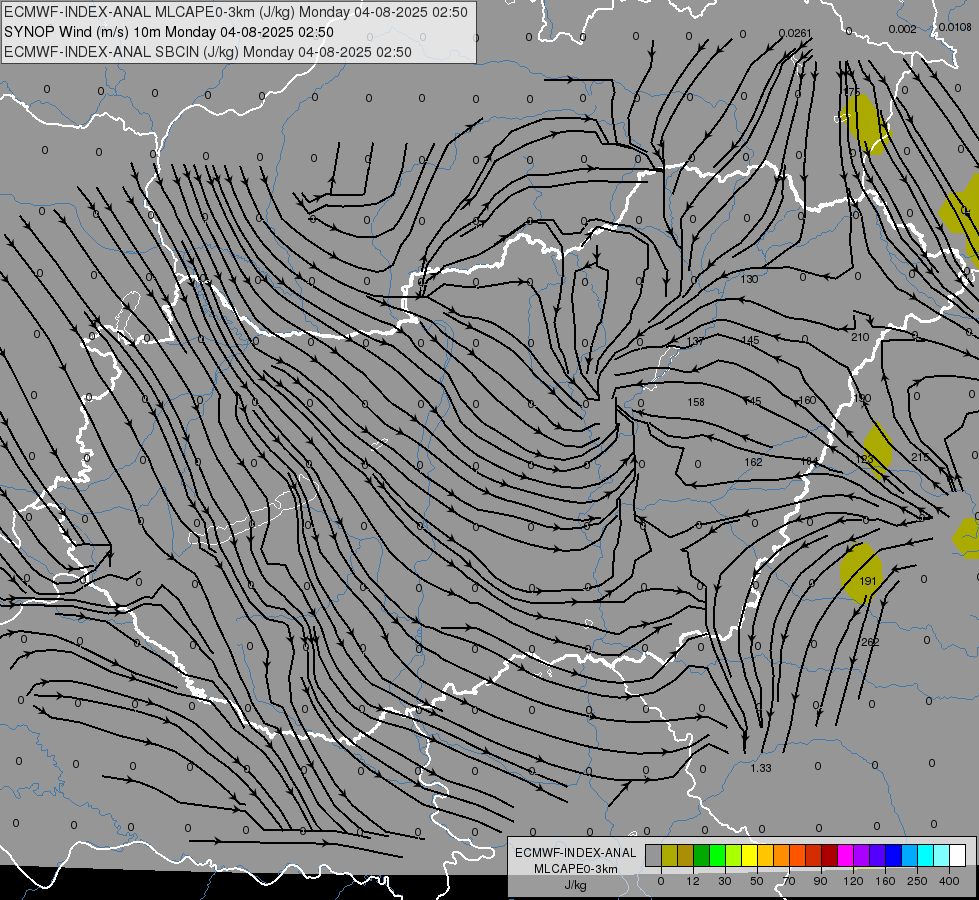The height and width of the screenshot is (900, 979).
Task: Pick the pure blue swatch at legend value 160
Action: [893, 855]
